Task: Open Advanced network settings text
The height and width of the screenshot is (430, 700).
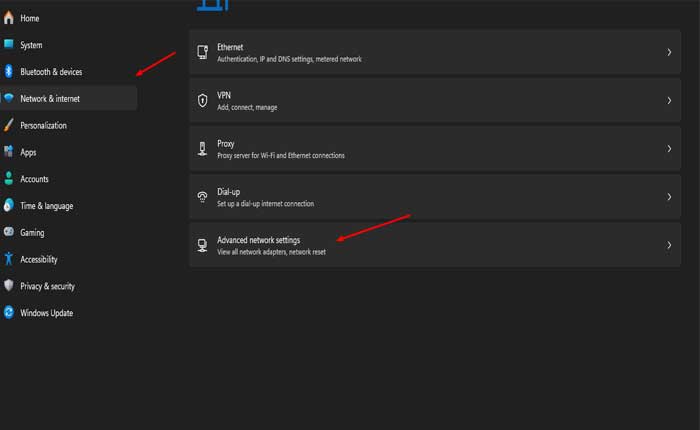Action: click(258, 240)
